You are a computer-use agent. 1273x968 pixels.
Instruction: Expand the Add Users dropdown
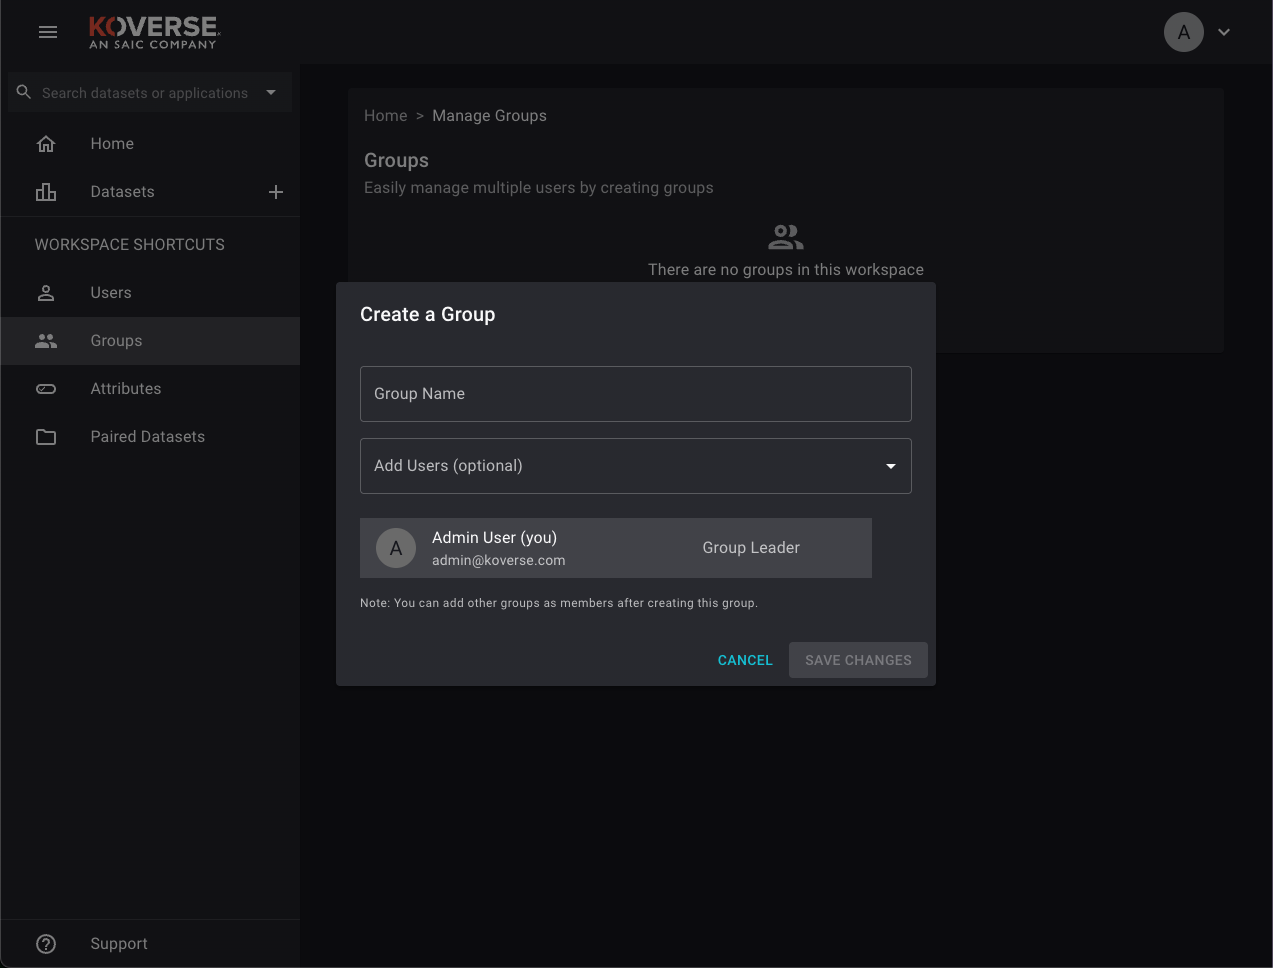(x=890, y=466)
